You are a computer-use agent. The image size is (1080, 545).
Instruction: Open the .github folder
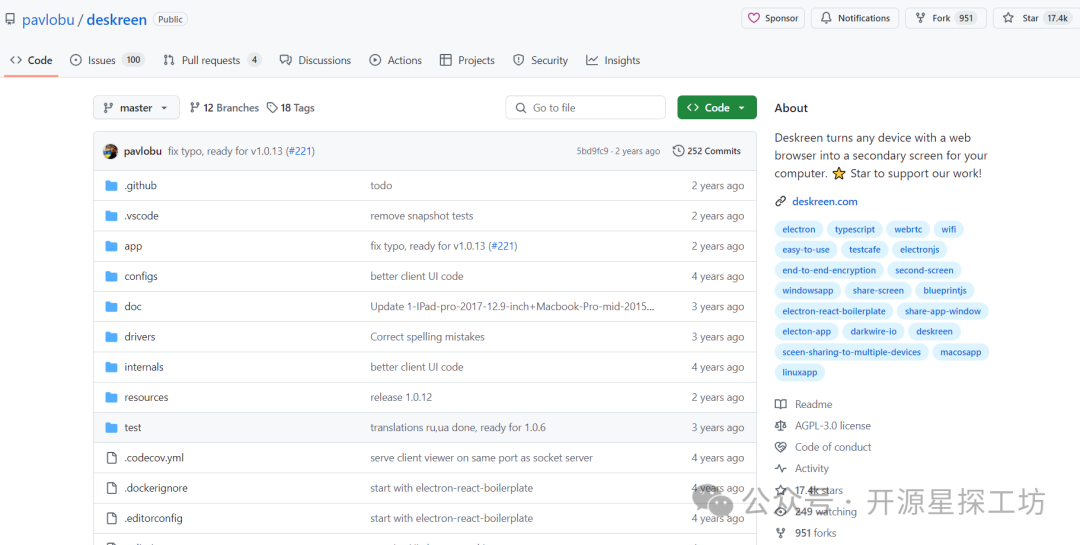click(141, 186)
